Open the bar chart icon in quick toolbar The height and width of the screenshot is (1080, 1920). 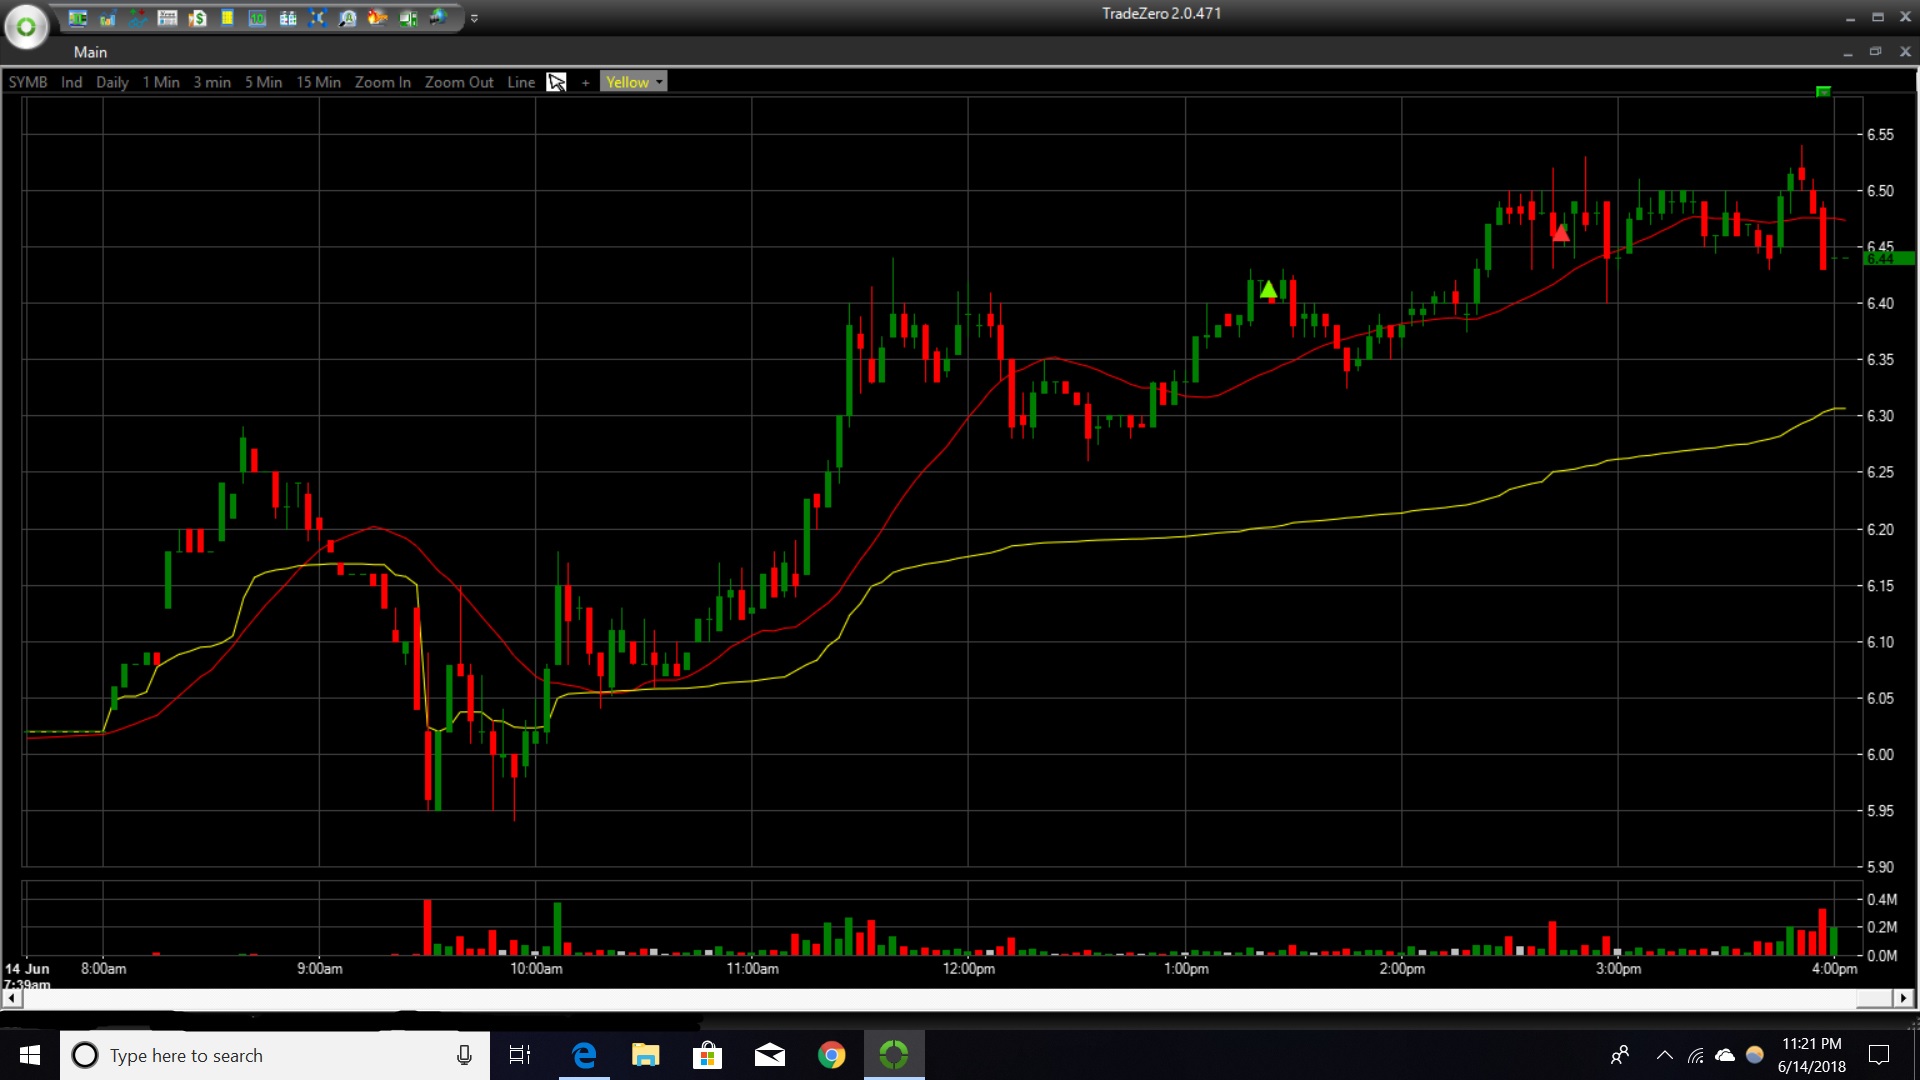tap(107, 18)
